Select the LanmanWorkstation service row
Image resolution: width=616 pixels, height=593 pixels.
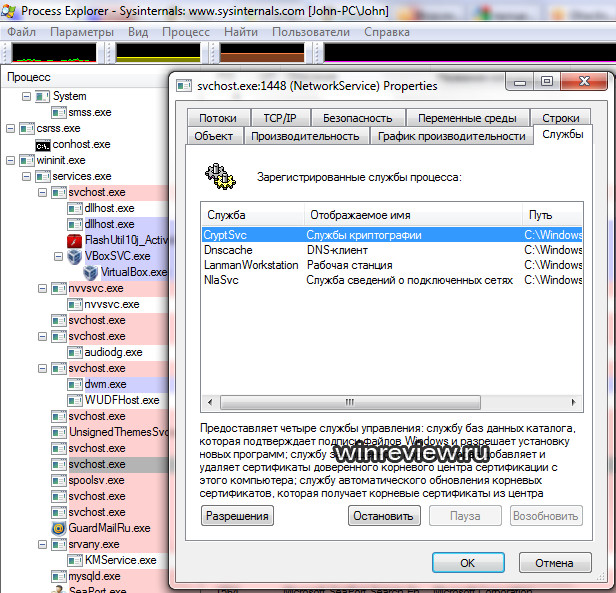[x=392, y=265]
